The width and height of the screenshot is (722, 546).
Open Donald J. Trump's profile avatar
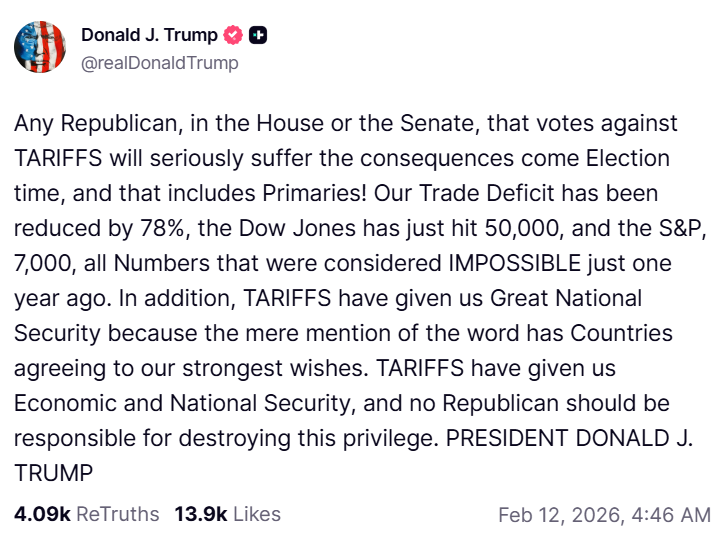point(40,48)
